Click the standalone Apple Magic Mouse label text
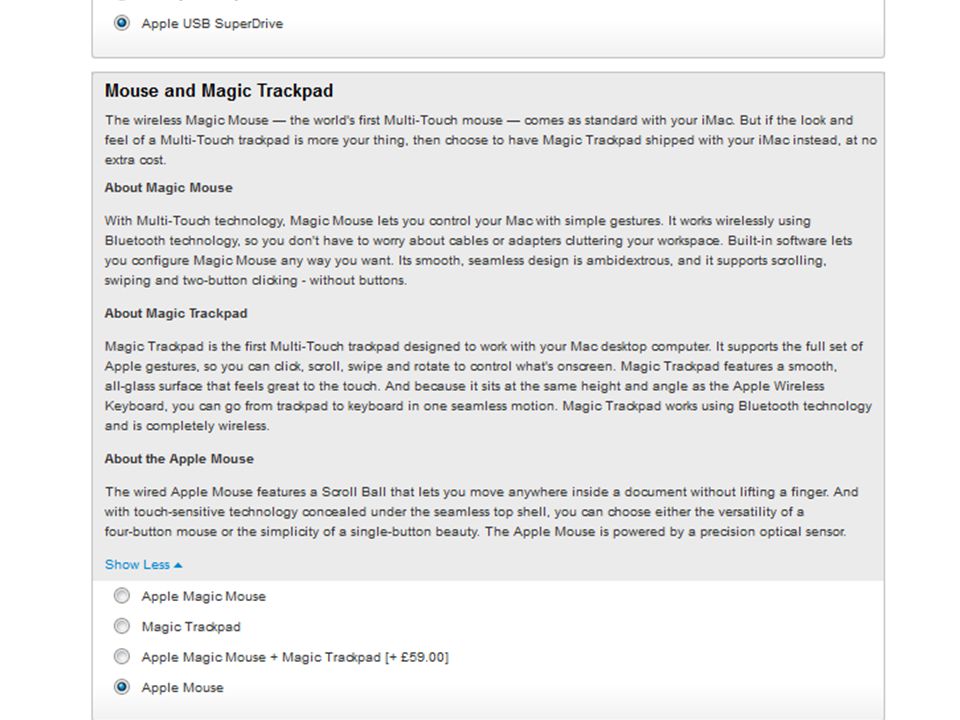This screenshot has width=960, height=720. [204, 596]
